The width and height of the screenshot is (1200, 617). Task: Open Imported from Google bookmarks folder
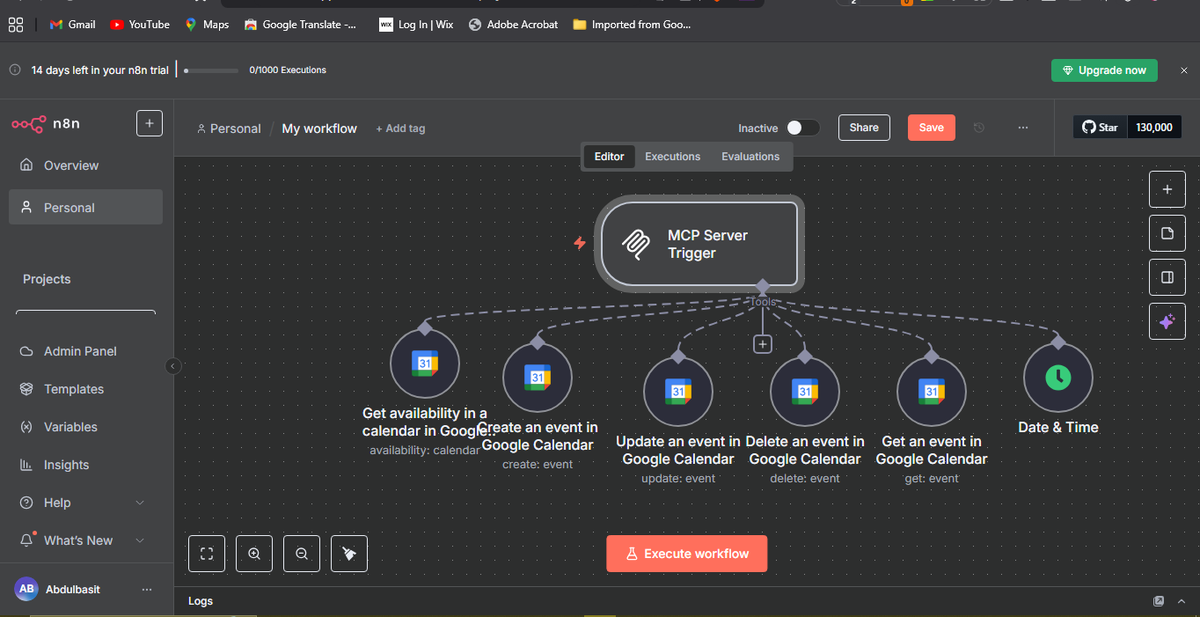click(x=632, y=24)
